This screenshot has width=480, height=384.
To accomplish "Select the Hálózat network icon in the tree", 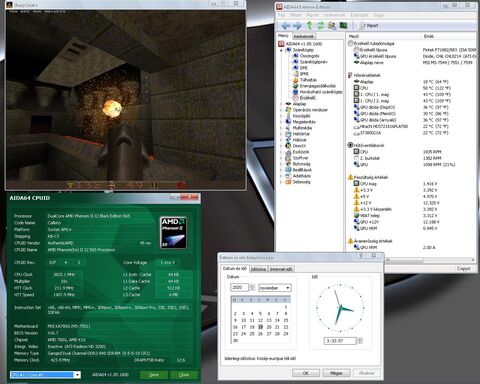I will (x=288, y=140).
